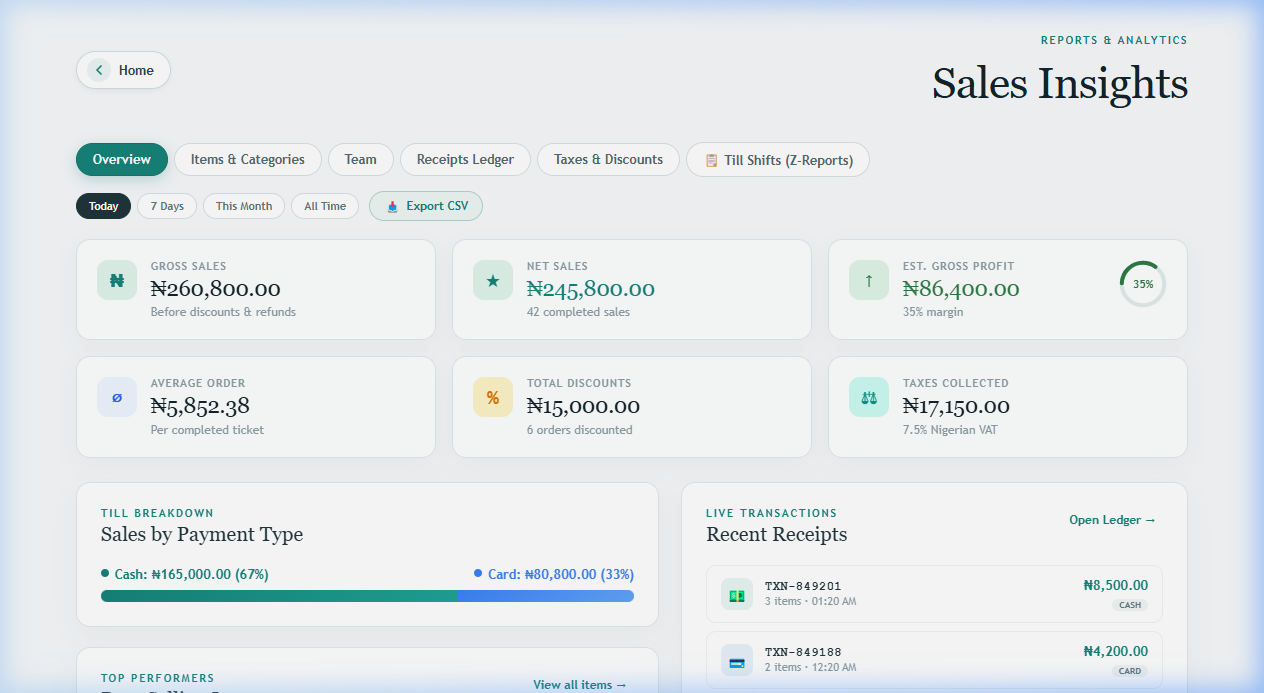Screen dimensions: 1264x693
Task: Filter to the last 7 Days
Action: click(x=167, y=206)
